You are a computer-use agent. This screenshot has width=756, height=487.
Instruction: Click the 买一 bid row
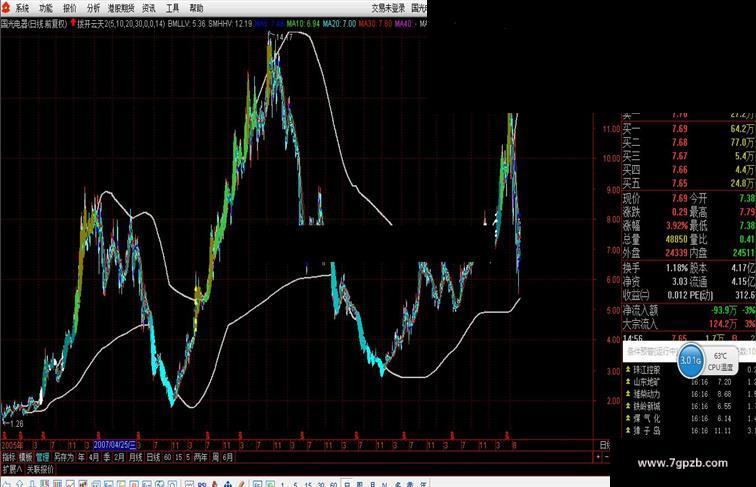tap(688, 129)
